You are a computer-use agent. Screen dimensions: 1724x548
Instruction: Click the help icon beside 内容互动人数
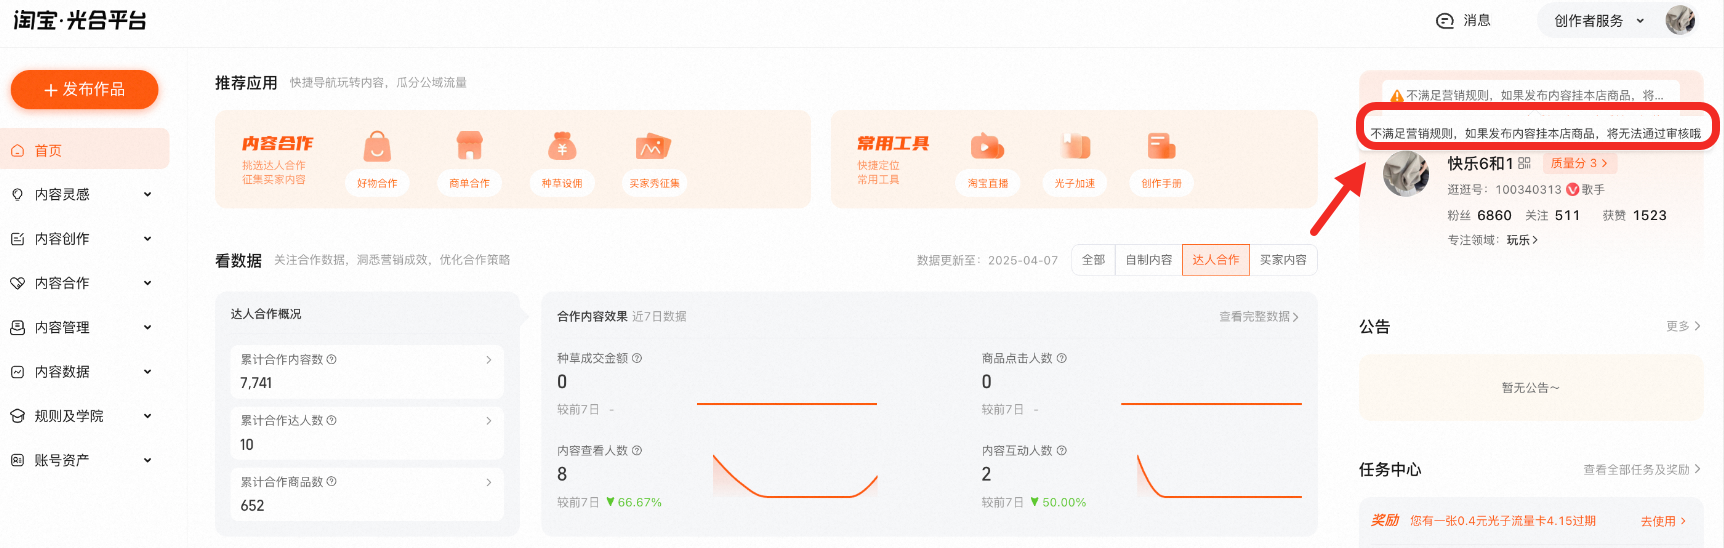(1062, 450)
